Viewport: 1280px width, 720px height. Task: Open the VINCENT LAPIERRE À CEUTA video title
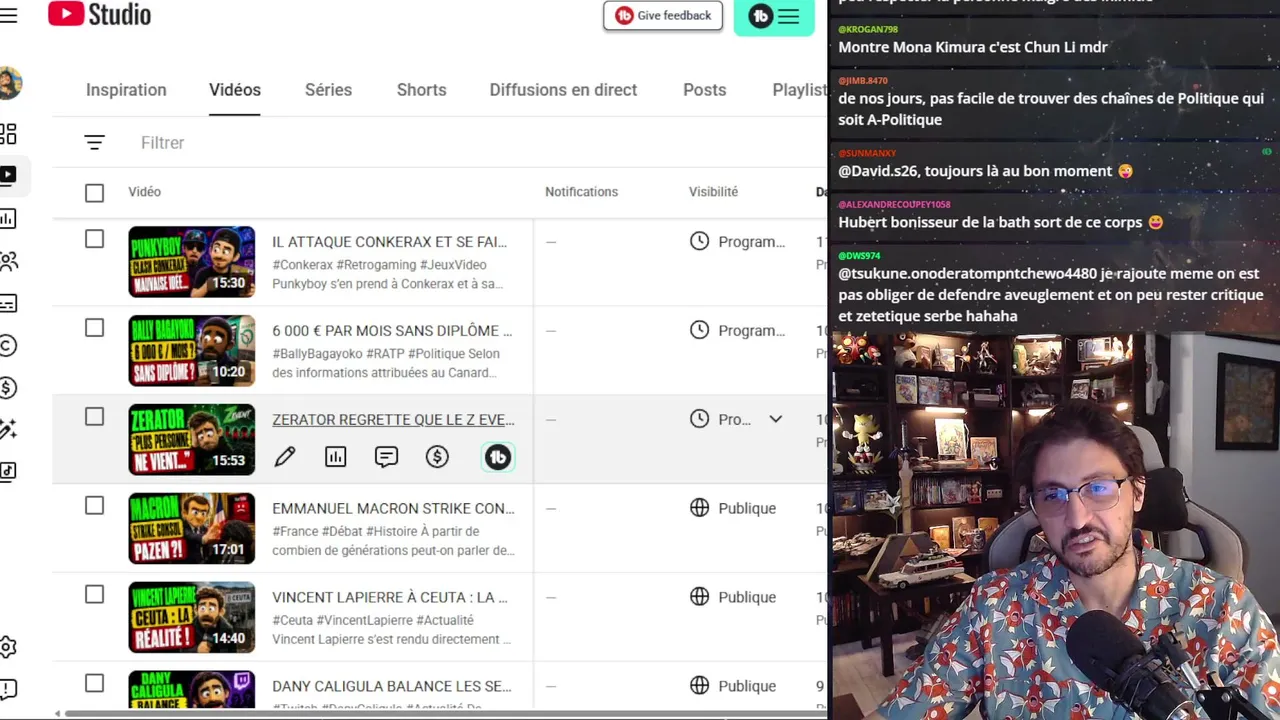tap(390, 597)
